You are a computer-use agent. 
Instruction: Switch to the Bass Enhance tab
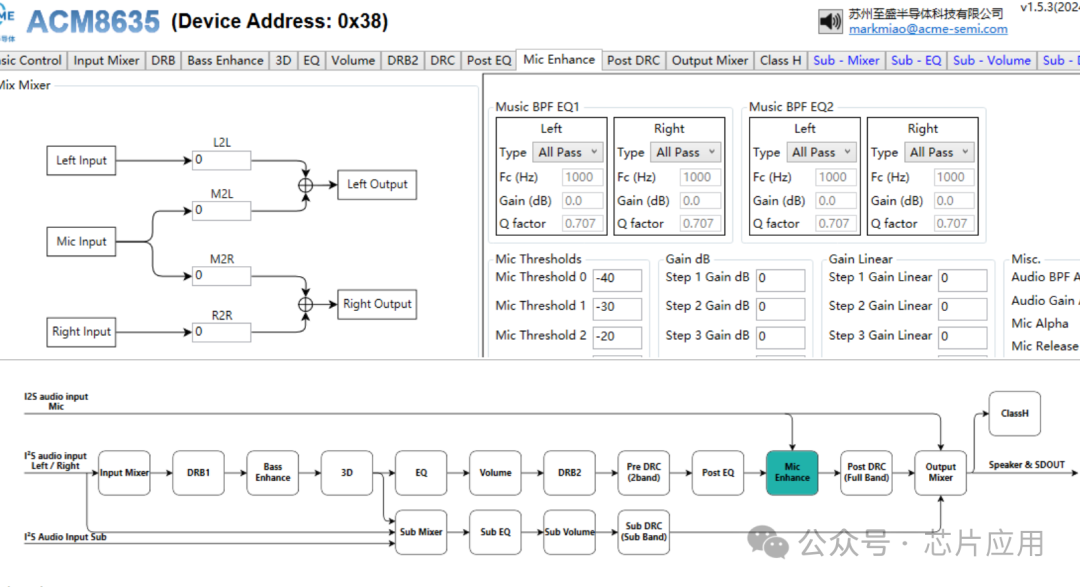click(x=225, y=60)
